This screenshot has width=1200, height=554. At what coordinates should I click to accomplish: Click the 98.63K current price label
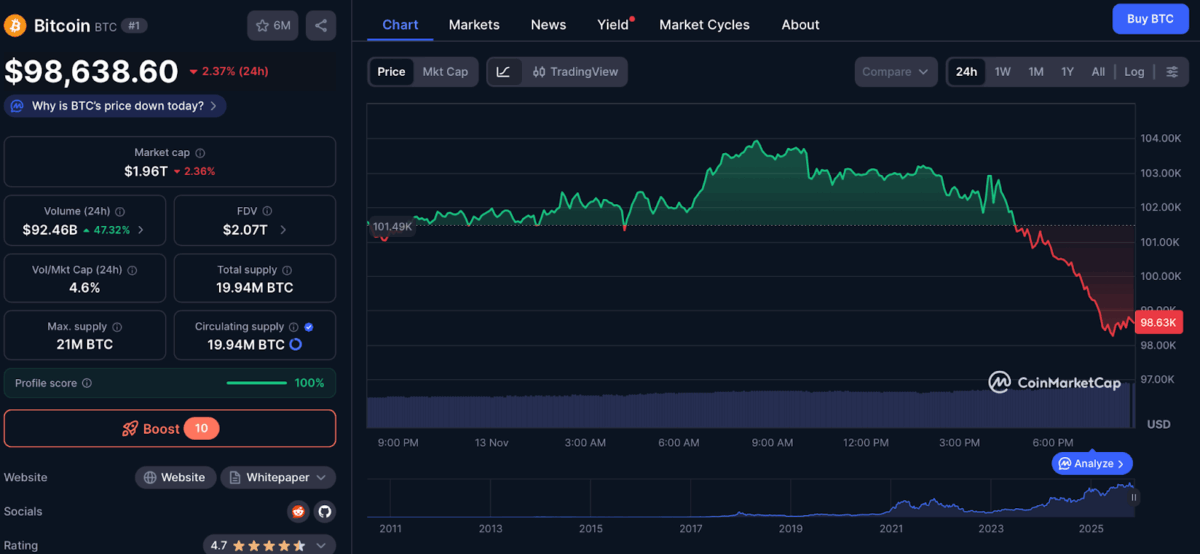[1160, 322]
